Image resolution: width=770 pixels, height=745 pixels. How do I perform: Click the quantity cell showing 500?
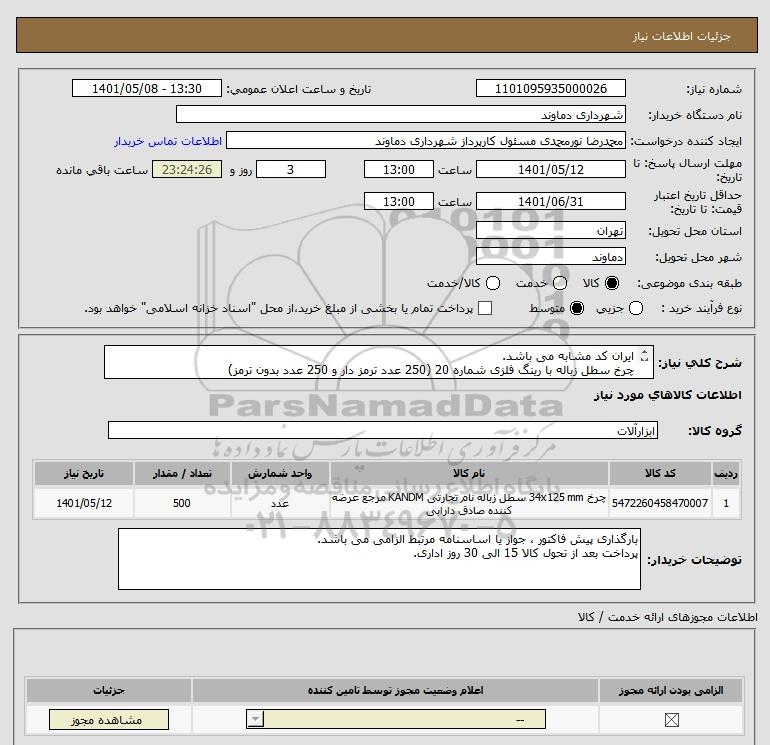[x=182, y=503]
